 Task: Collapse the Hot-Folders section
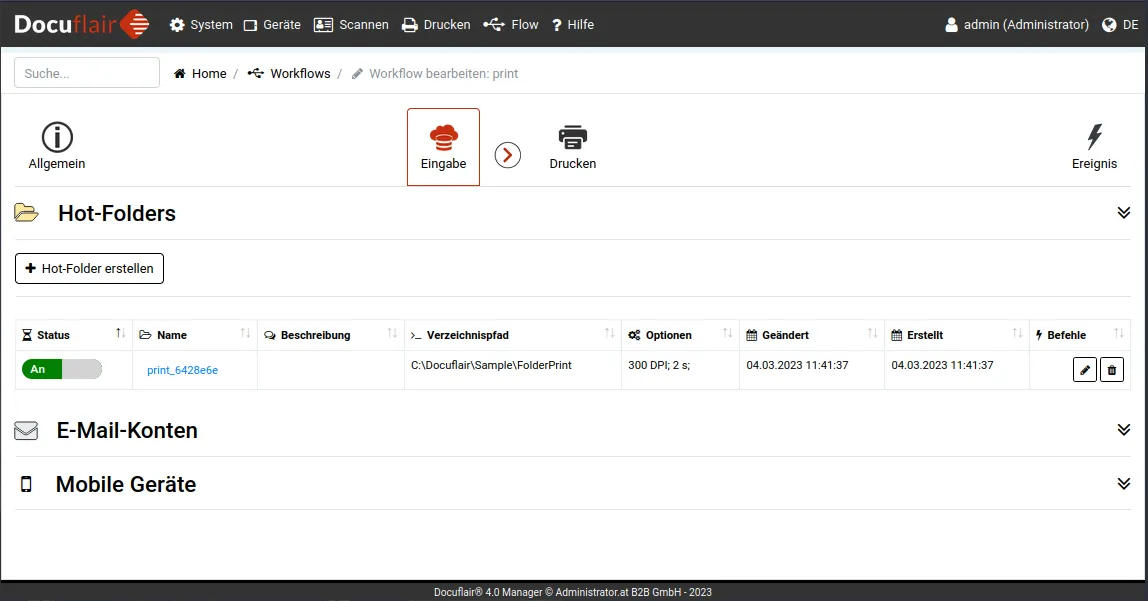pos(1123,213)
